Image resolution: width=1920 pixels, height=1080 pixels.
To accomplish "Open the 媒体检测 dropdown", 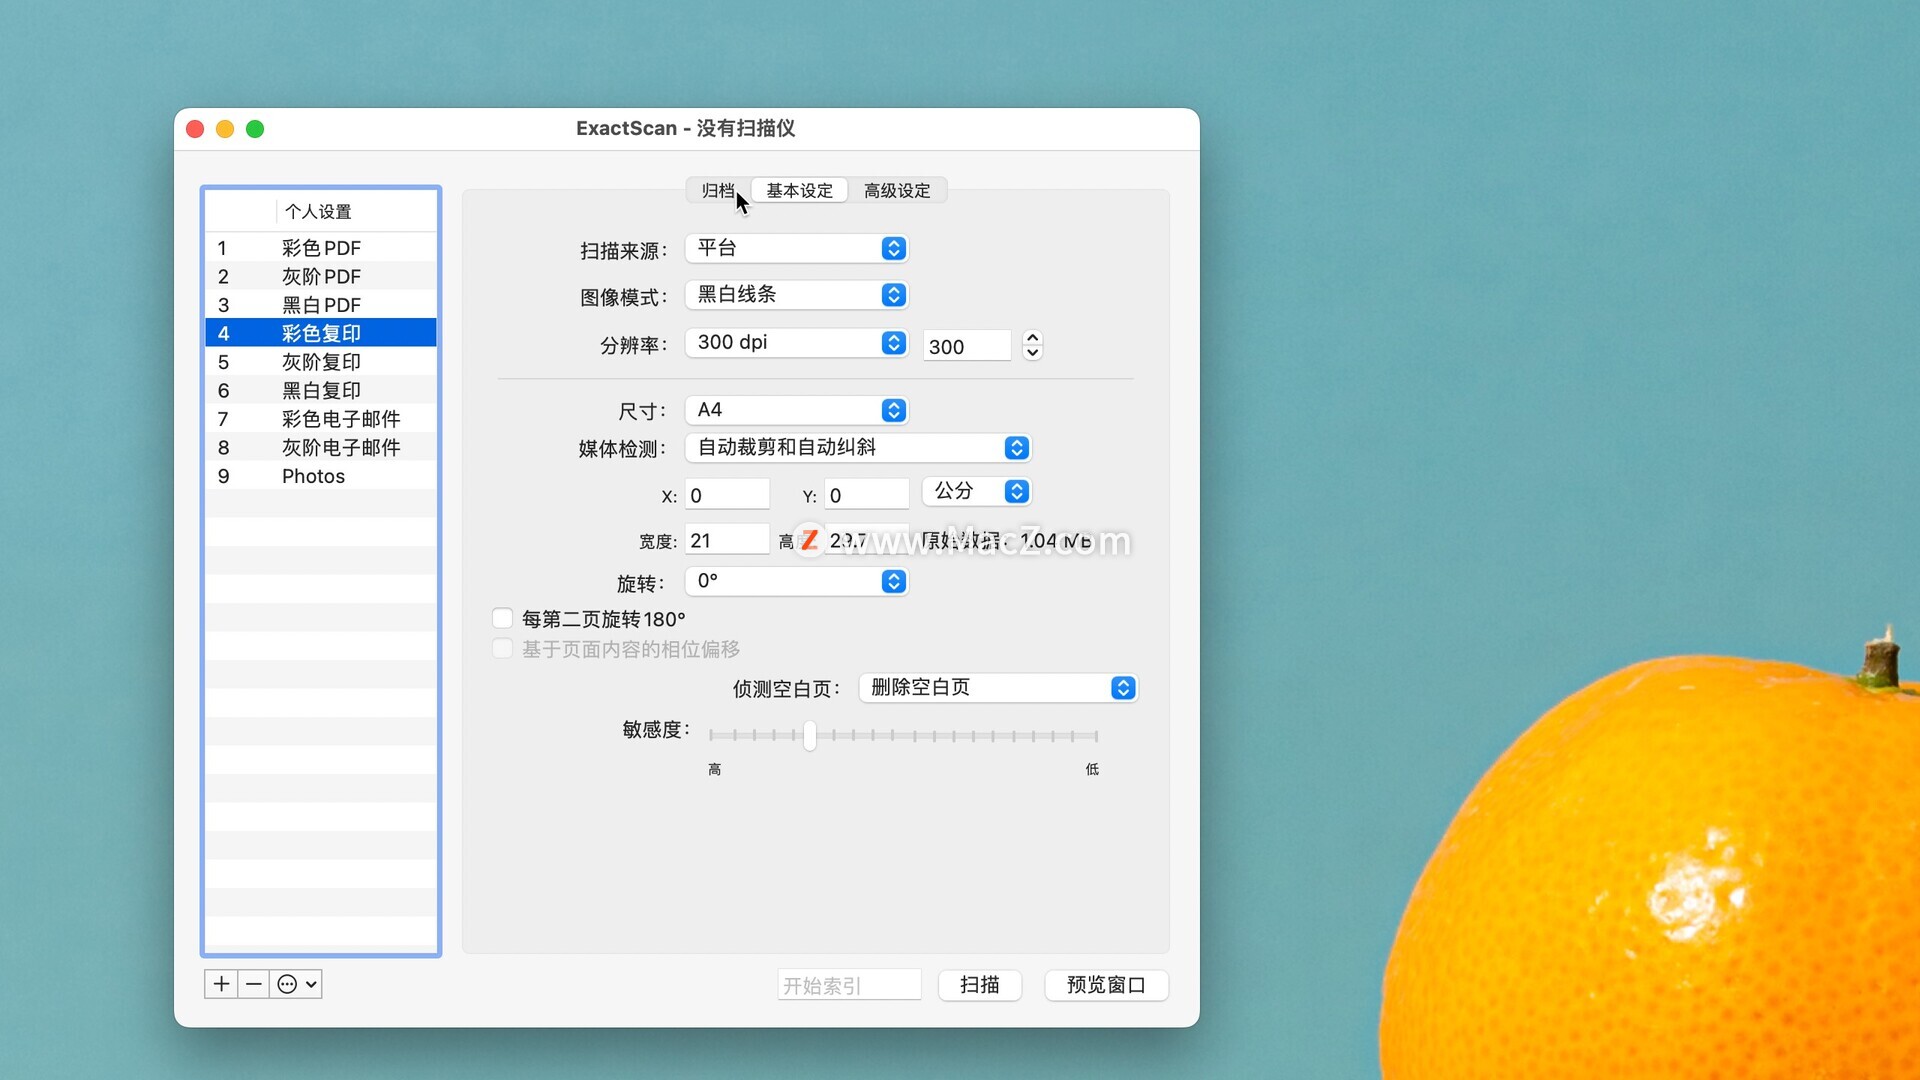I will point(858,448).
